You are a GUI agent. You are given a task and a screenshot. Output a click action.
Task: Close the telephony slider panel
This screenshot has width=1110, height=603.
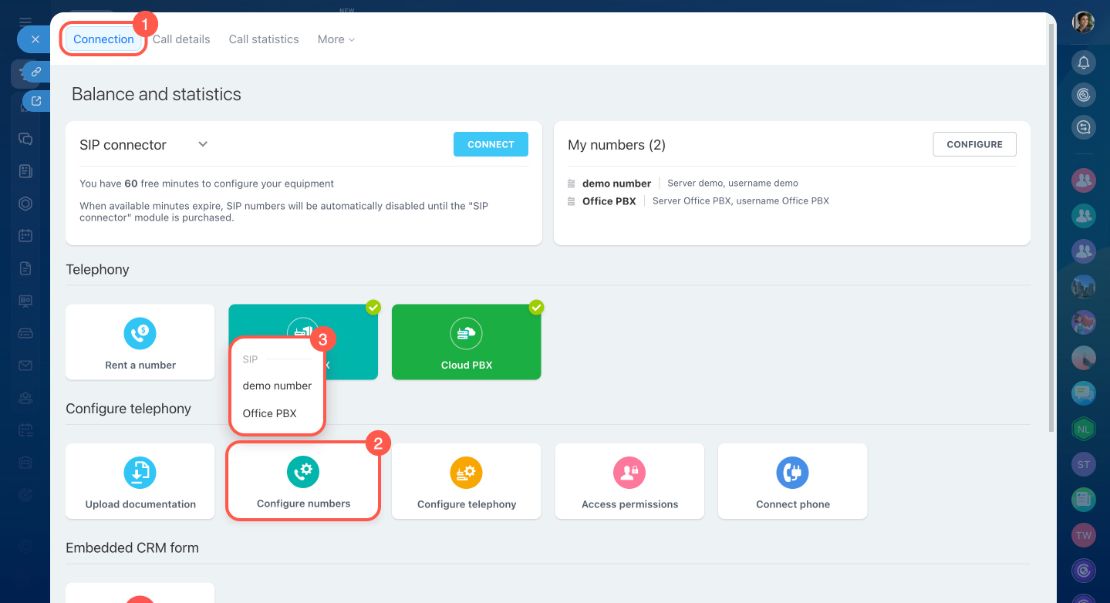pos(35,39)
